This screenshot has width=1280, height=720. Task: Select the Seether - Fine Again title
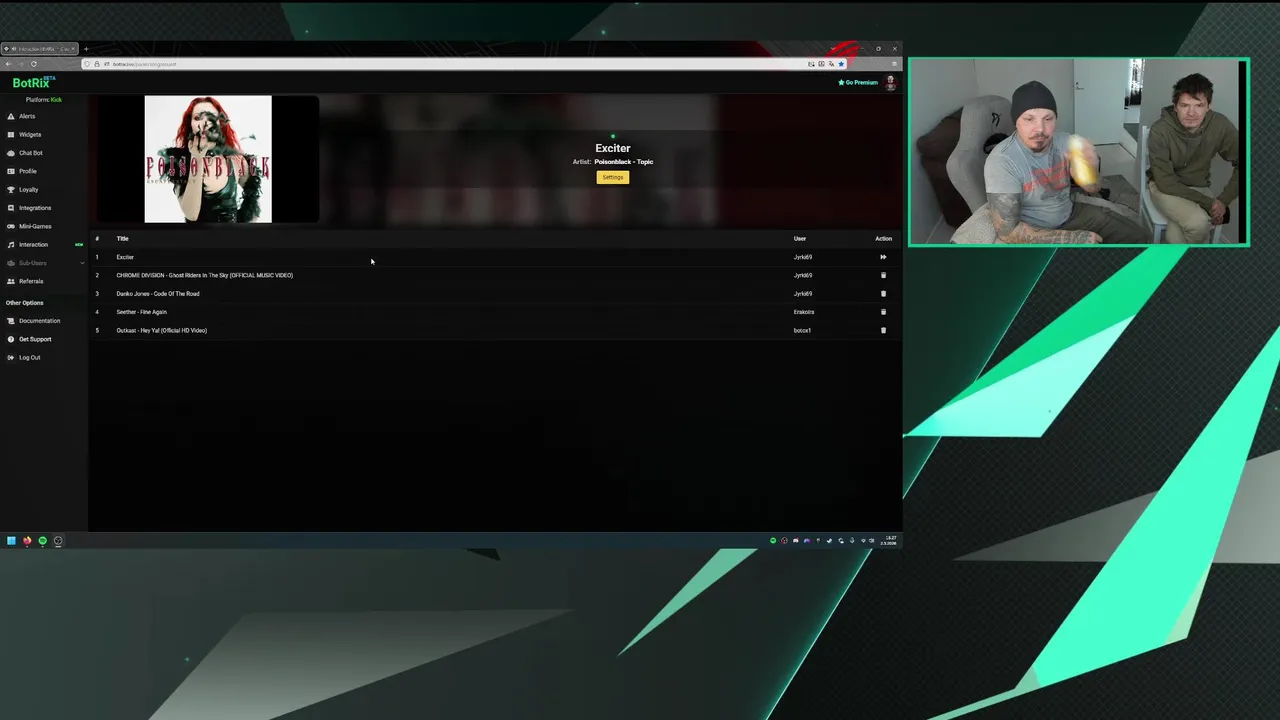[x=141, y=312]
